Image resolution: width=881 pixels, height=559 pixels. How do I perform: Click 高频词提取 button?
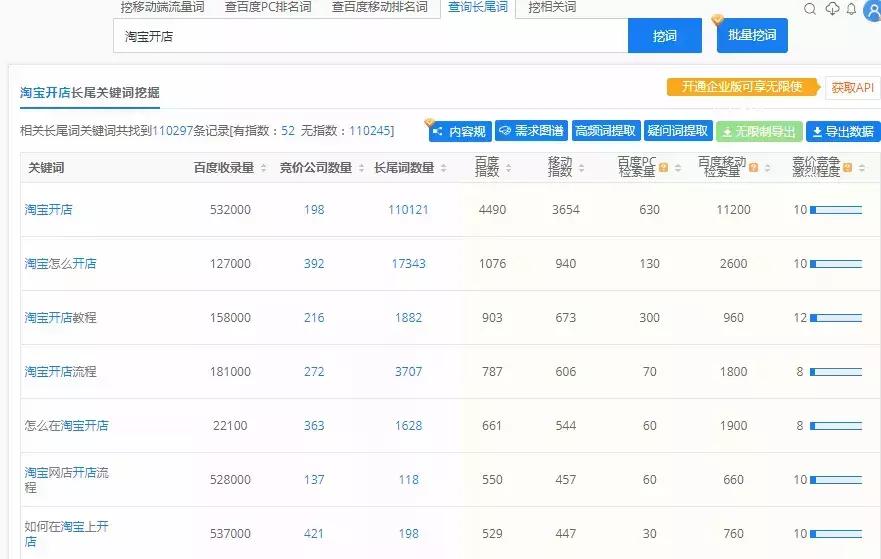(x=605, y=131)
